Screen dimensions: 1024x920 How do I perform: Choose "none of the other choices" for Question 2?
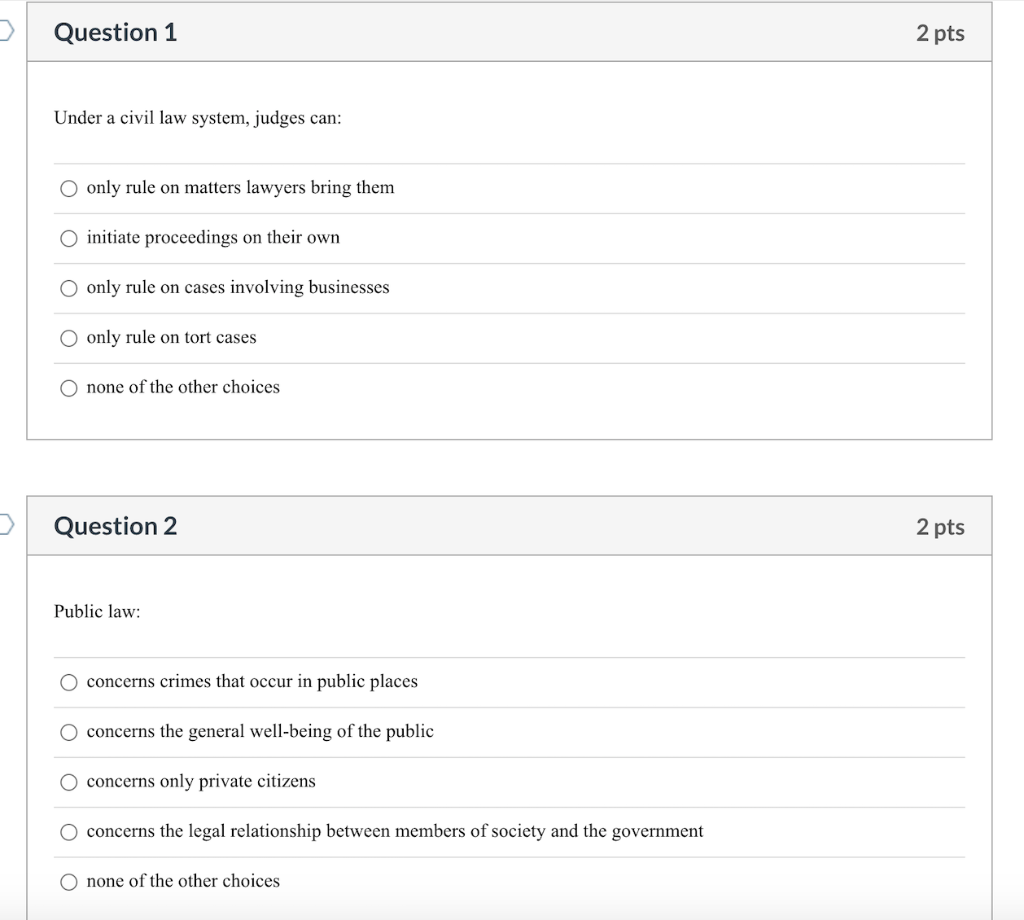(x=68, y=882)
